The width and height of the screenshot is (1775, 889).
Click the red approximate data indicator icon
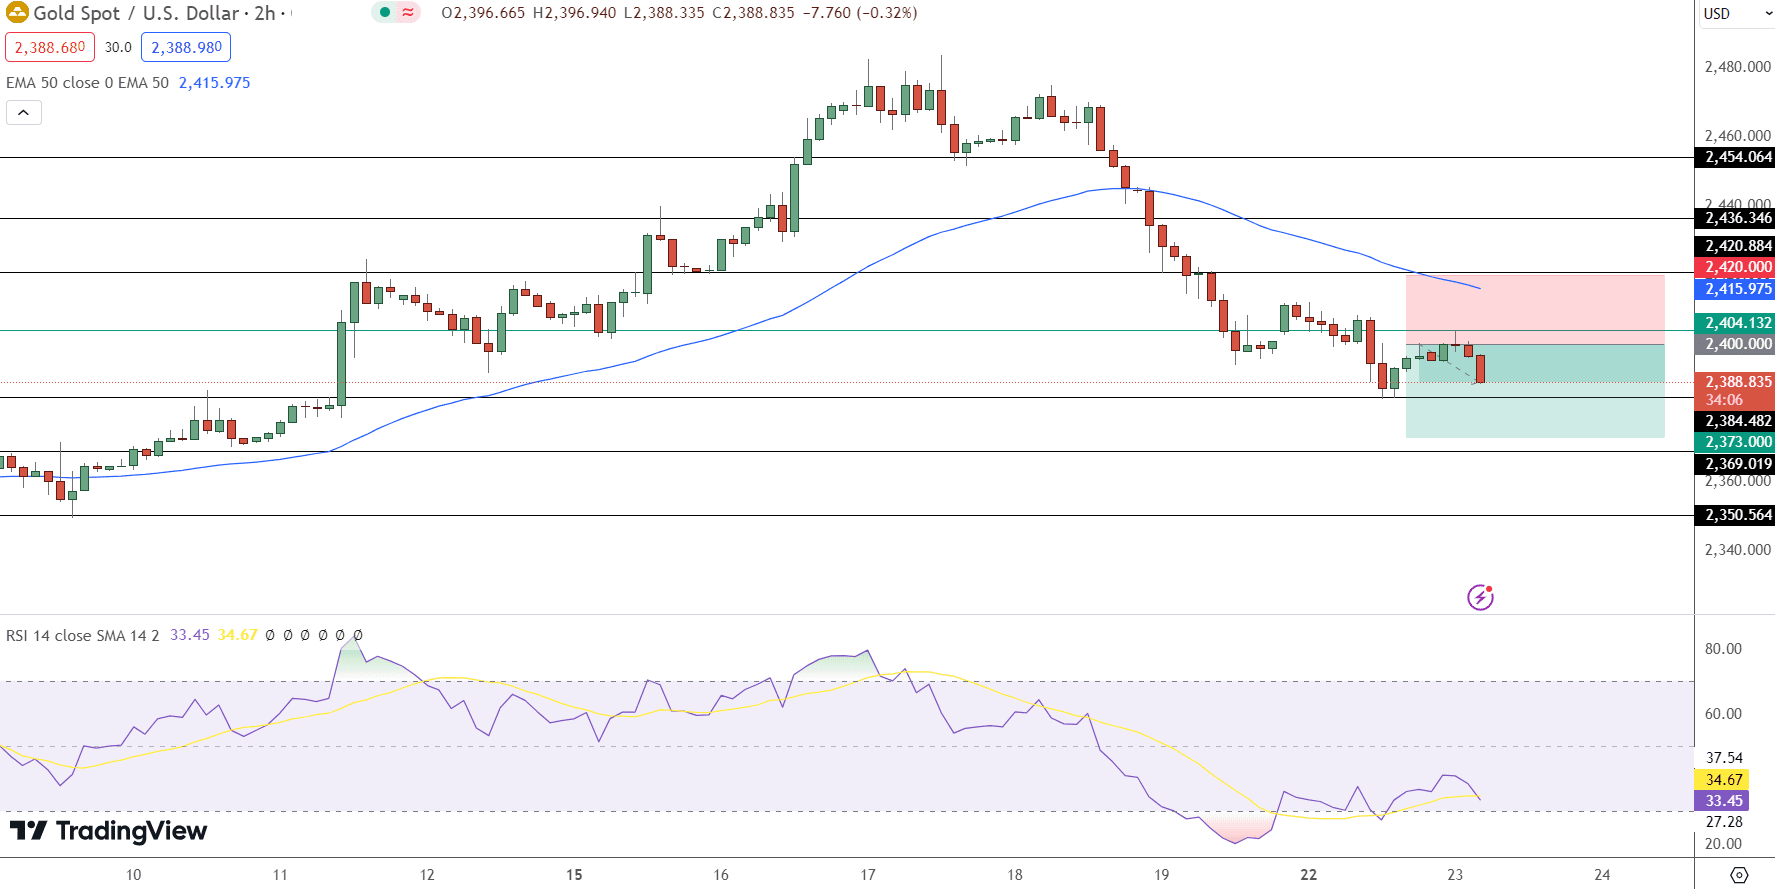(408, 13)
